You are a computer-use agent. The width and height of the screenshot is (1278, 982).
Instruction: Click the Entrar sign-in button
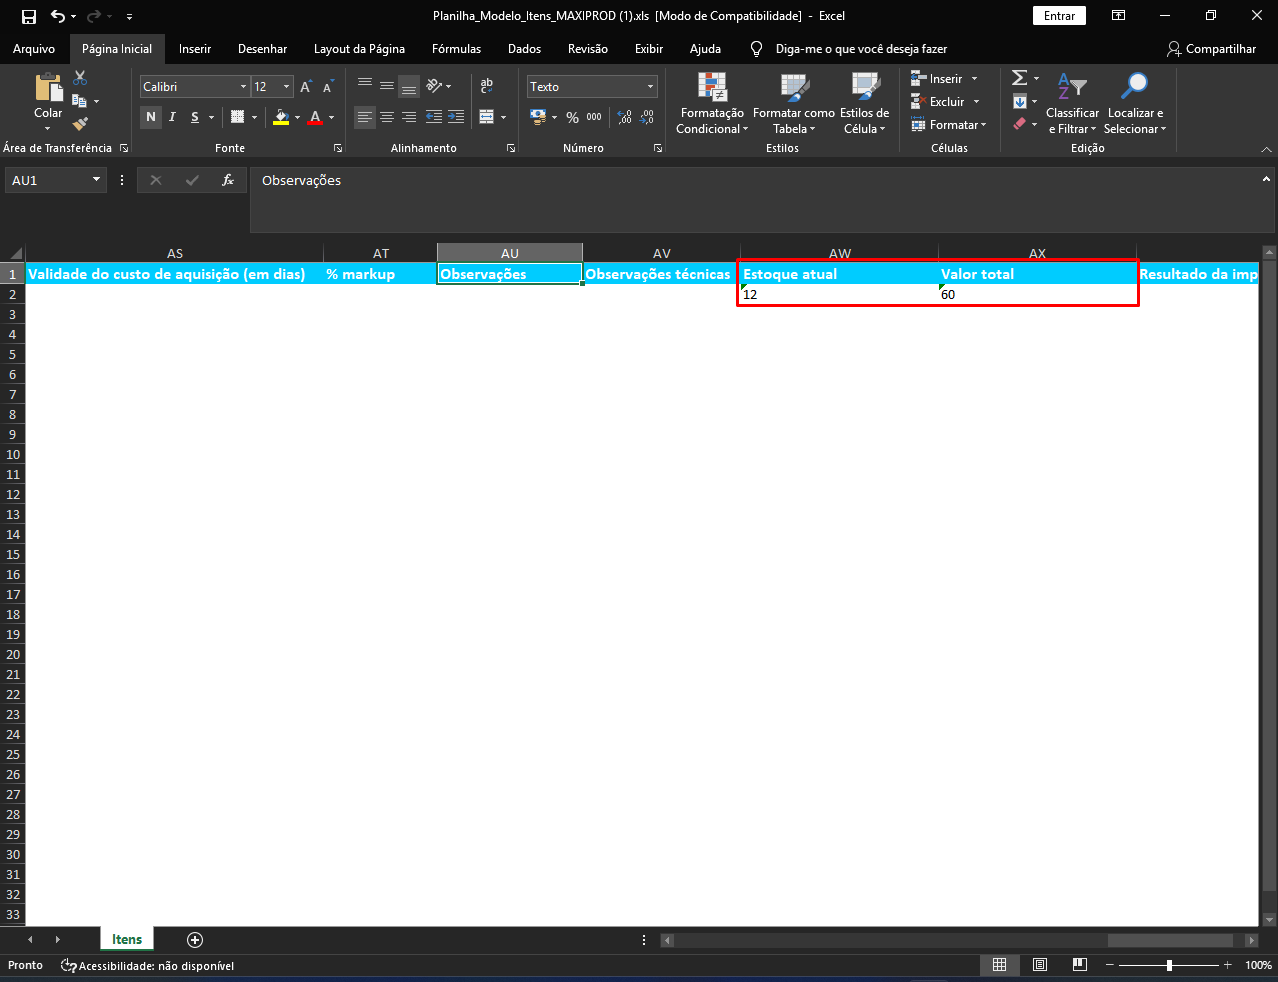[x=1059, y=16]
